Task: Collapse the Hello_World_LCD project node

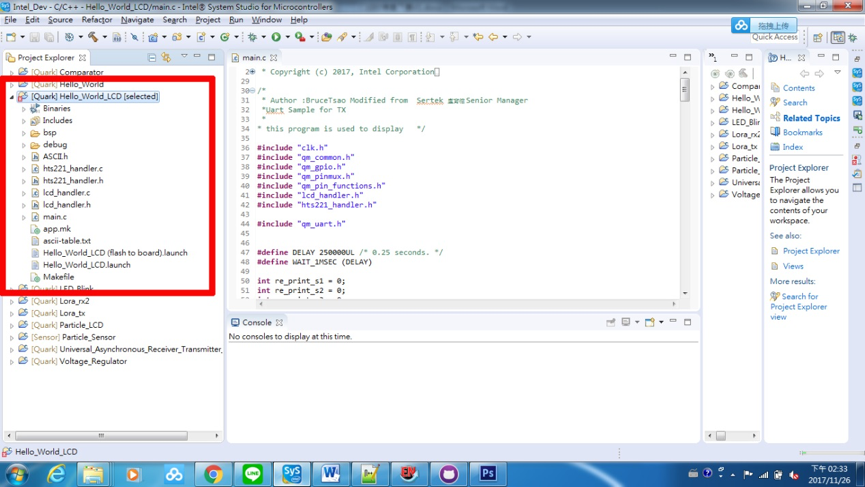Action: tap(12, 97)
